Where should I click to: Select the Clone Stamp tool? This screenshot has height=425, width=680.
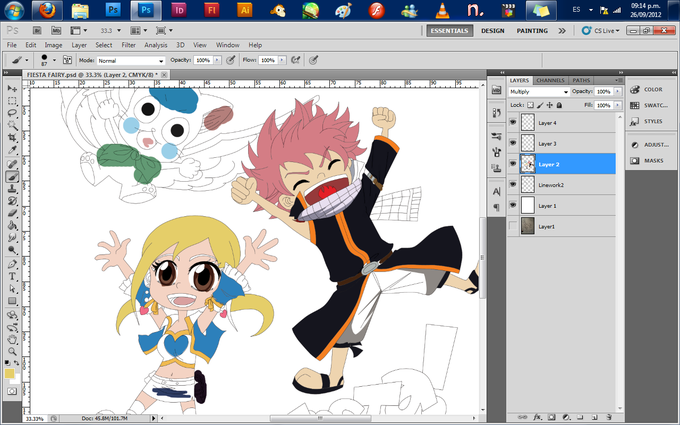click(12, 189)
